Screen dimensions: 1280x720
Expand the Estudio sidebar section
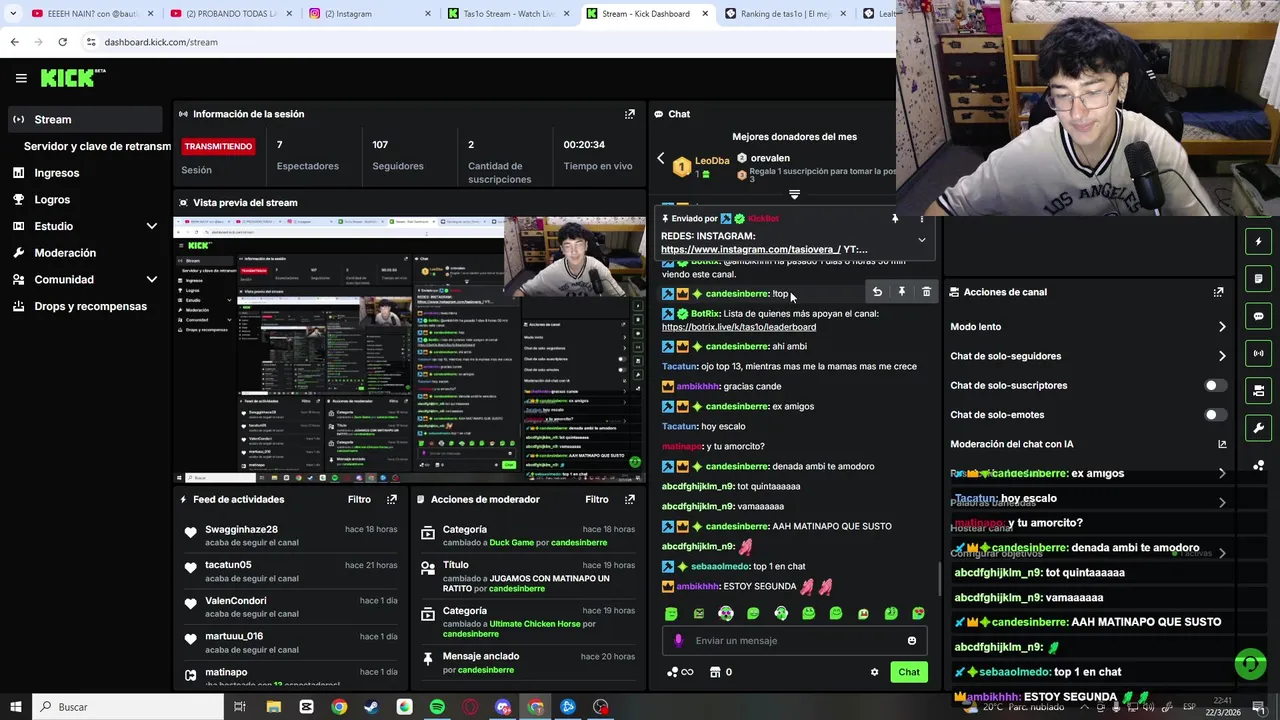[152, 226]
